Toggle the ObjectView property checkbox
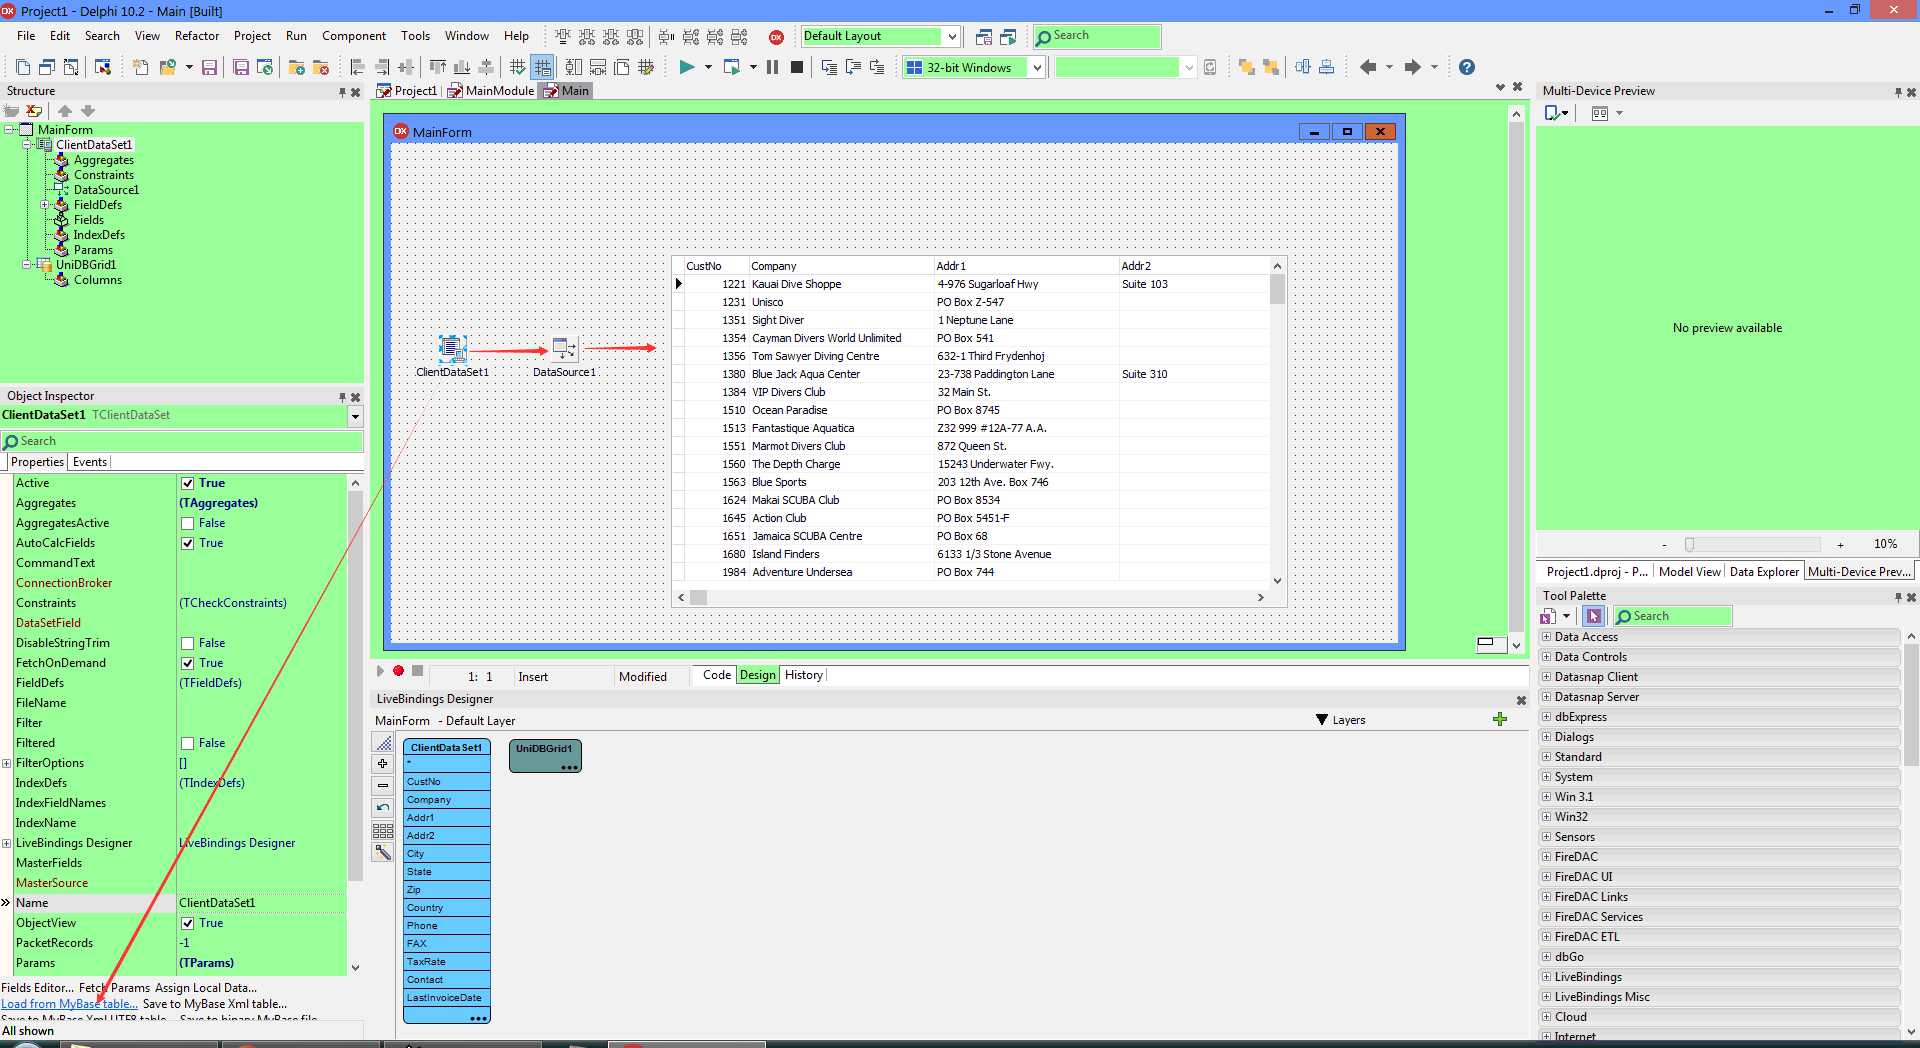The width and height of the screenshot is (1920, 1048). (187, 923)
